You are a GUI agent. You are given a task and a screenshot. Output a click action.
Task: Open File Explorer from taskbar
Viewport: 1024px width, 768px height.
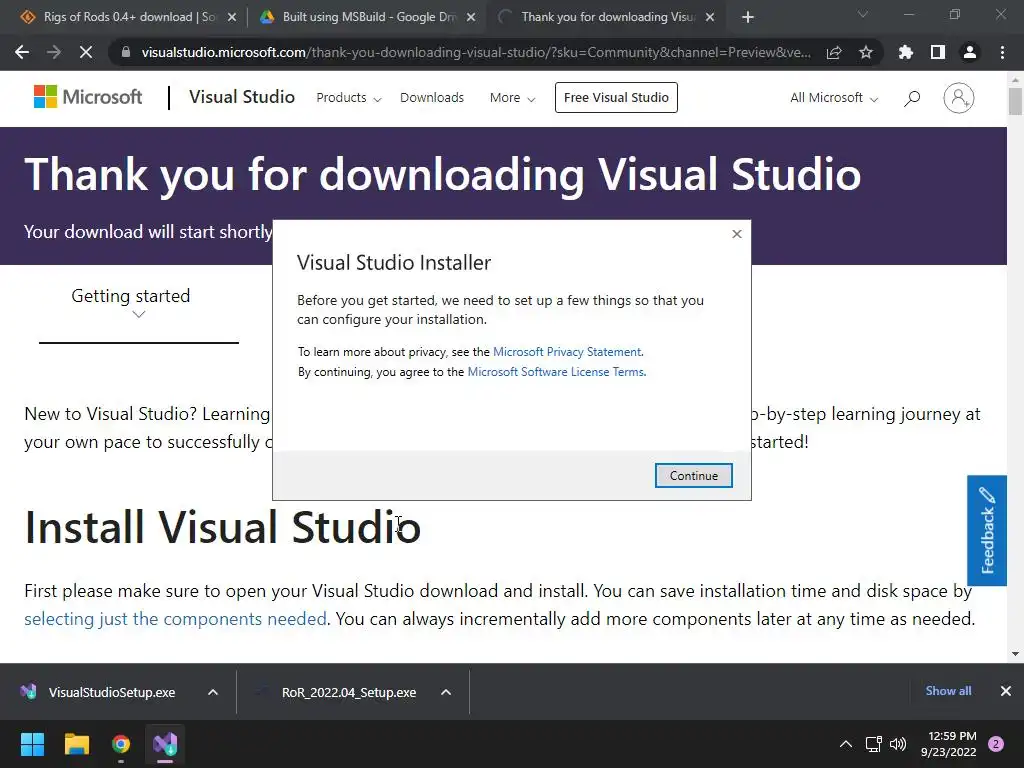click(x=76, y=744)
